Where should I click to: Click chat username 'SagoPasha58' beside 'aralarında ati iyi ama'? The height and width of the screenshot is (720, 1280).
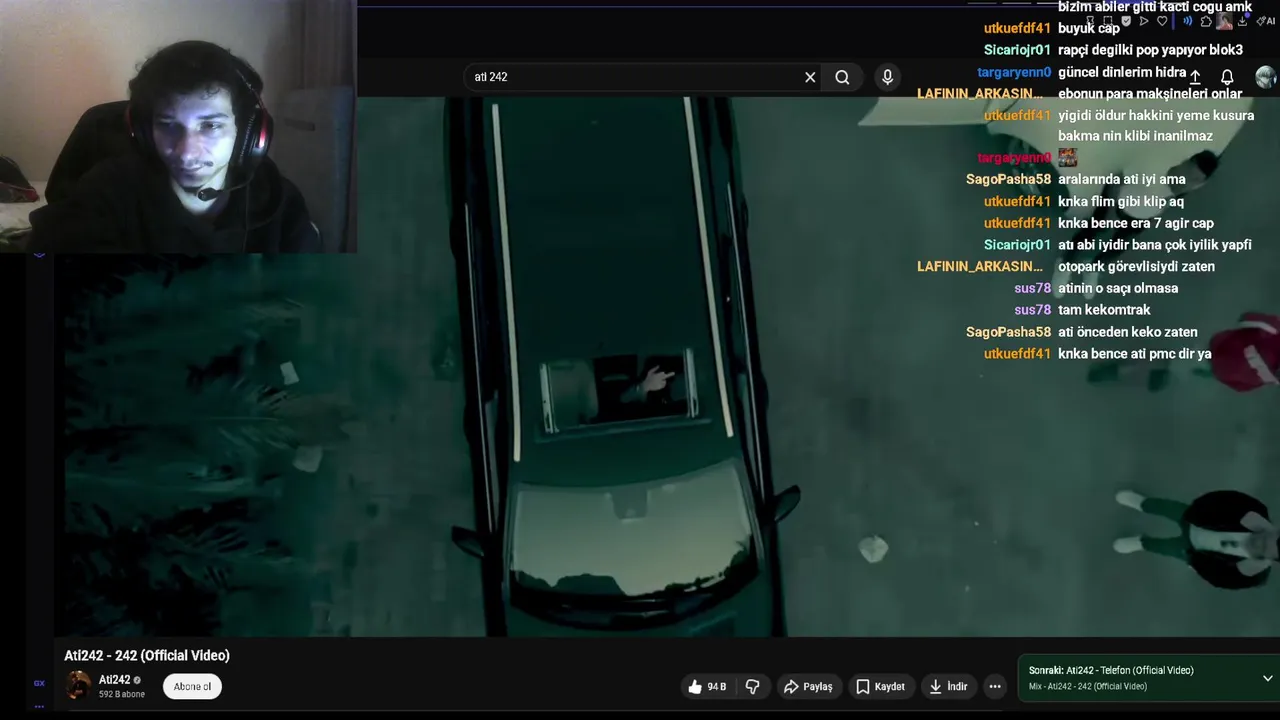click(1008, 179)
